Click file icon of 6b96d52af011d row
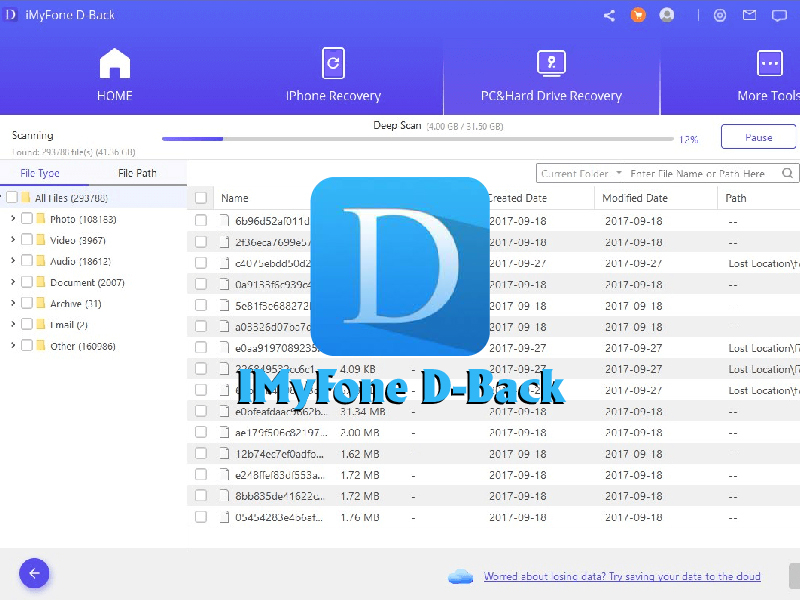 click(x=224, y=220)
